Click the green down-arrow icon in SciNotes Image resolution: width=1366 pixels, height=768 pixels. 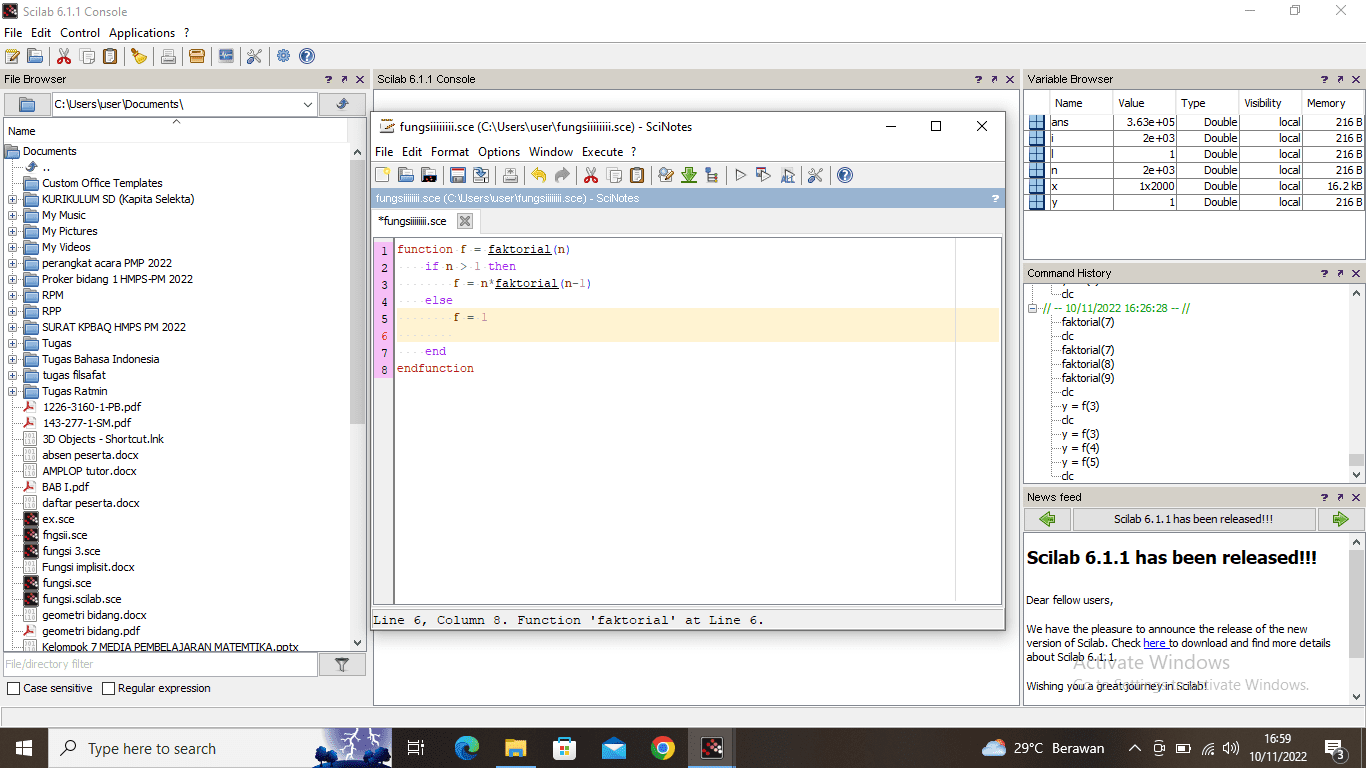click(x=689, y=175)
